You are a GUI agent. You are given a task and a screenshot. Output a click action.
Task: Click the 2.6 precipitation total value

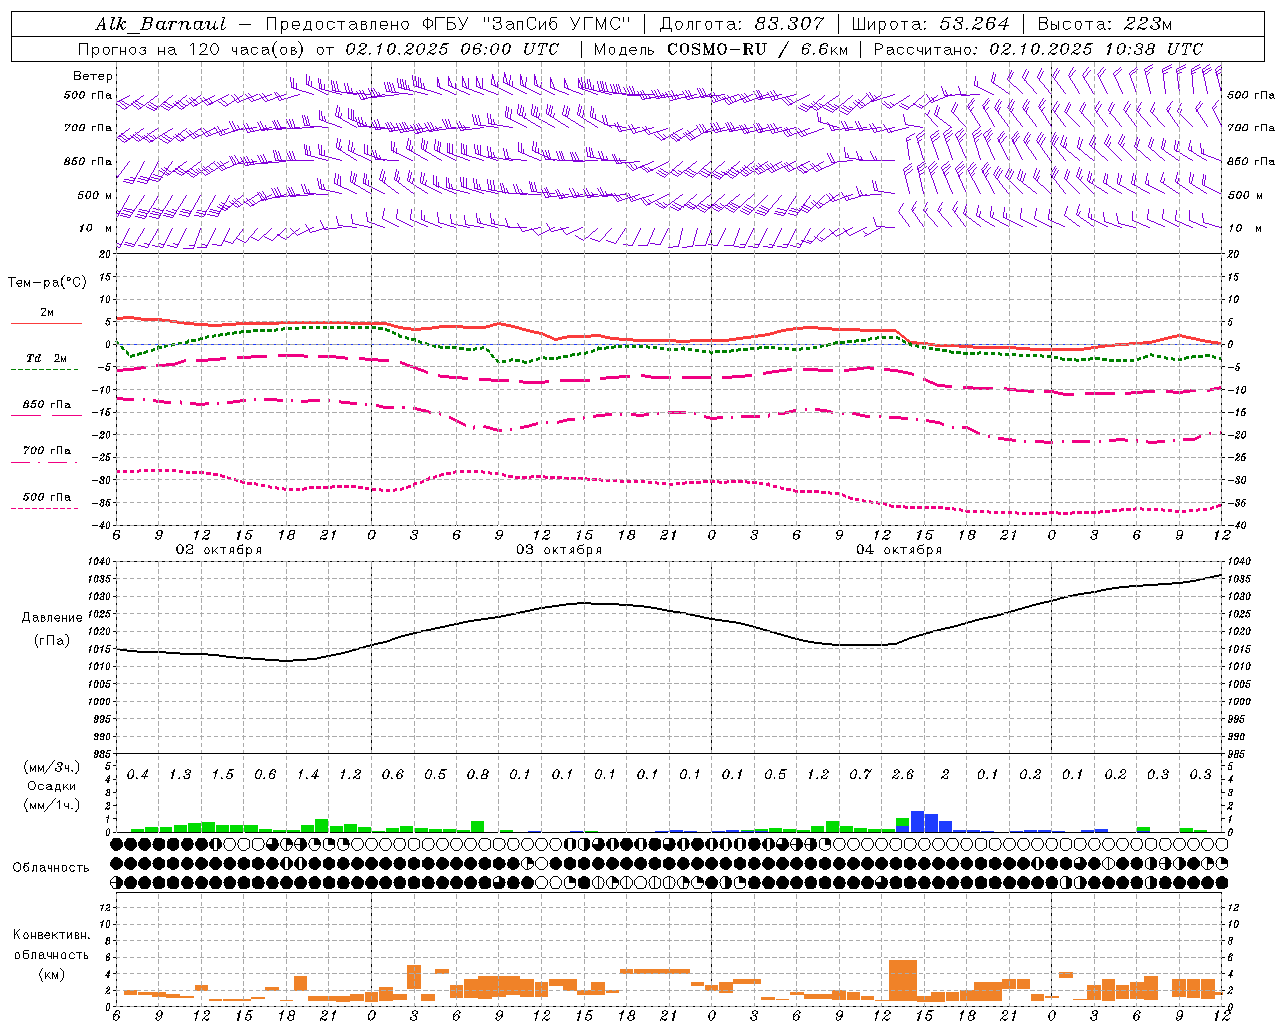(902, 774)
